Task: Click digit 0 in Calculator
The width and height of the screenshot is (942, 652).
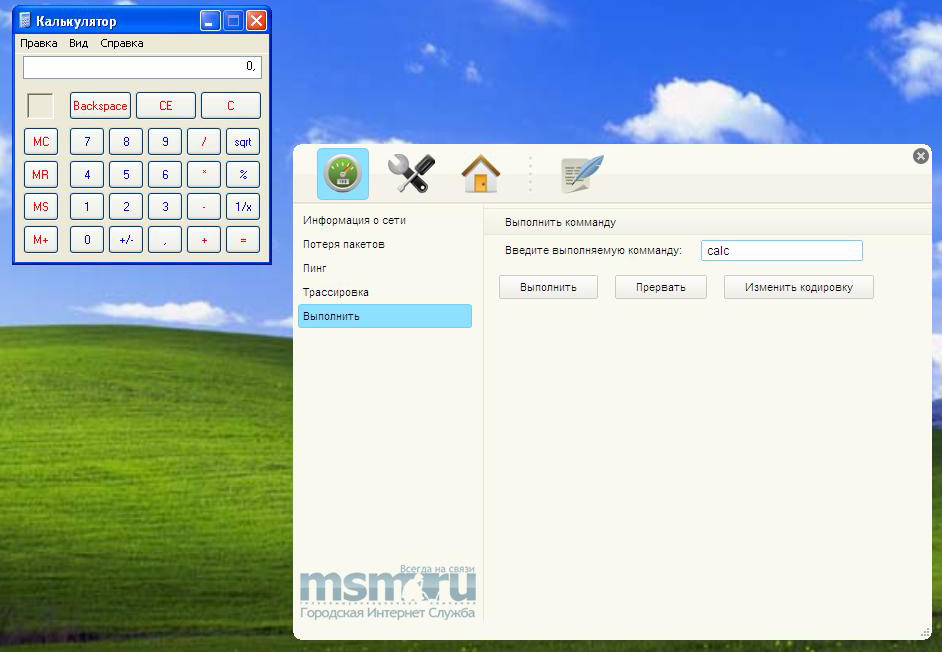Action: pos(87,239)
